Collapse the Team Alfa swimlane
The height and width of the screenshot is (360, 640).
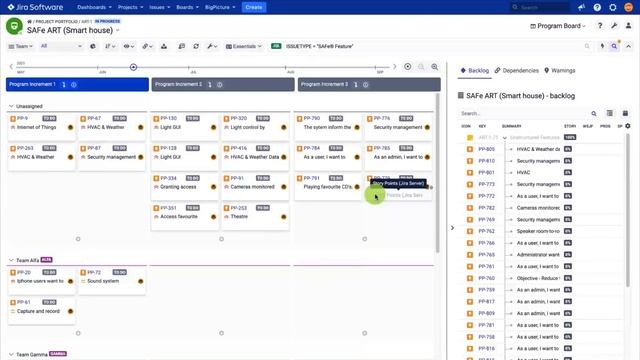pos(11,260)
